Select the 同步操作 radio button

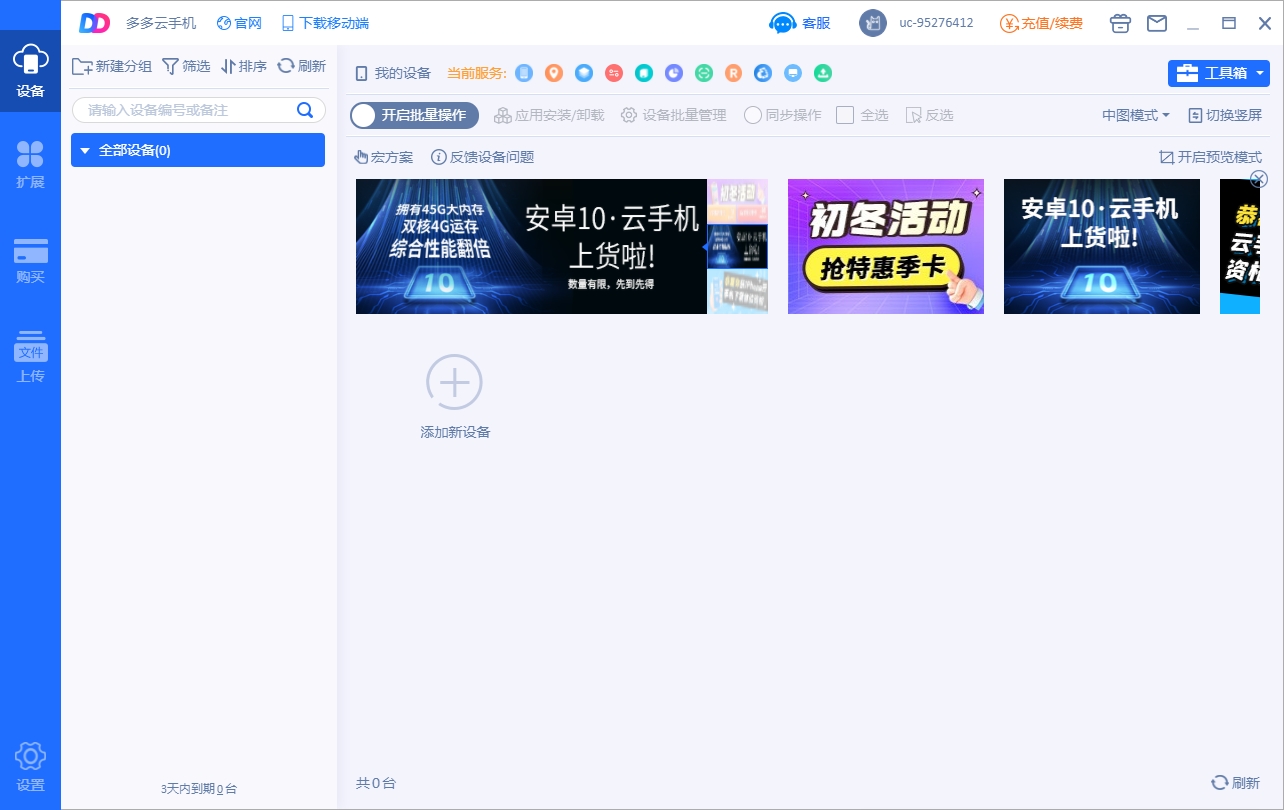pyautogui.click(x=753, y=115)
